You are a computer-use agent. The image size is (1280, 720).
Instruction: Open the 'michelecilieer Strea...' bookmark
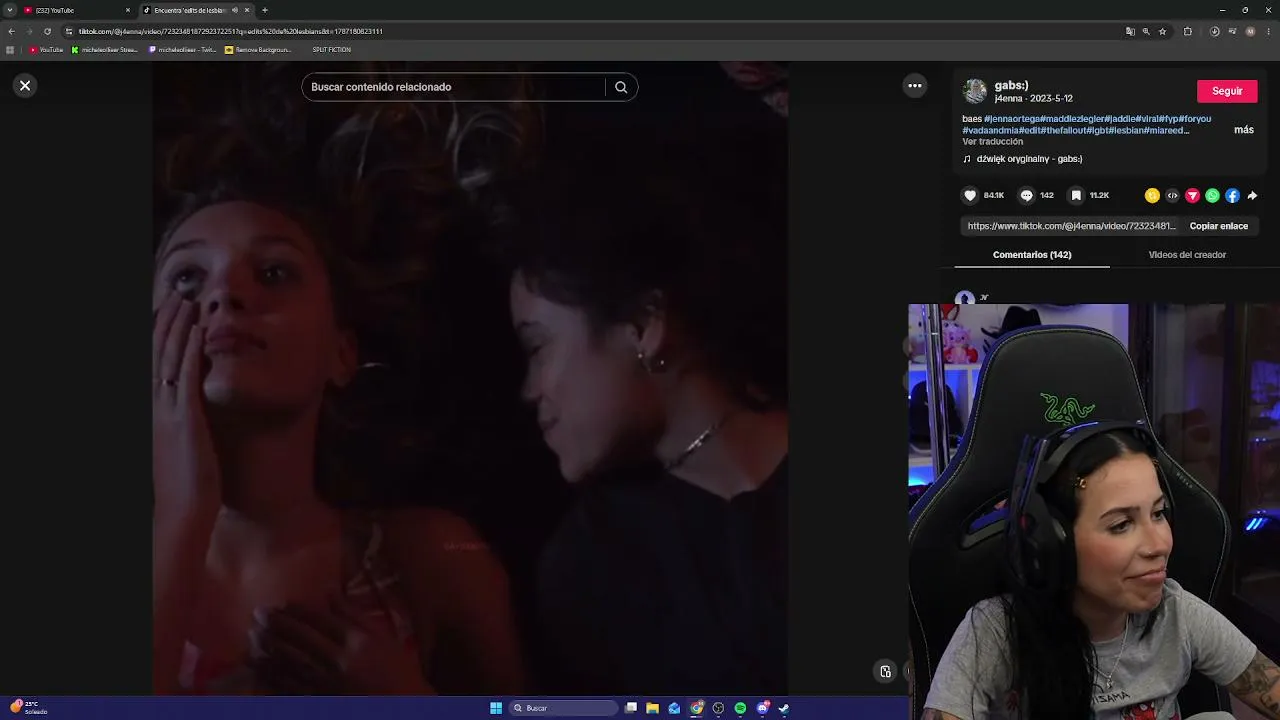tap(104, 50)
